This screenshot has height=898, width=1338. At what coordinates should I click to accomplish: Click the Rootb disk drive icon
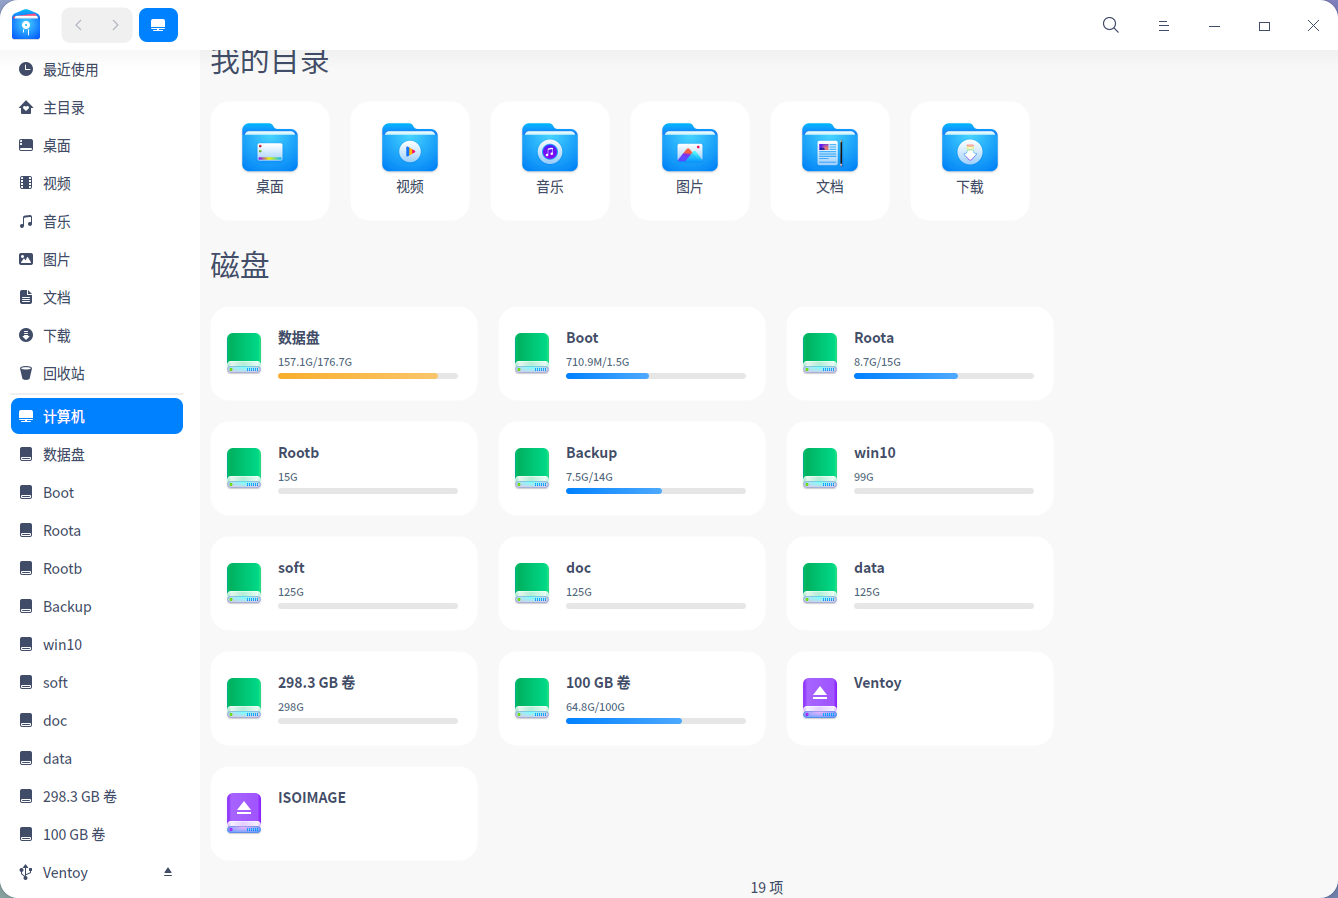pyautogui.click(x=244, y=469)
